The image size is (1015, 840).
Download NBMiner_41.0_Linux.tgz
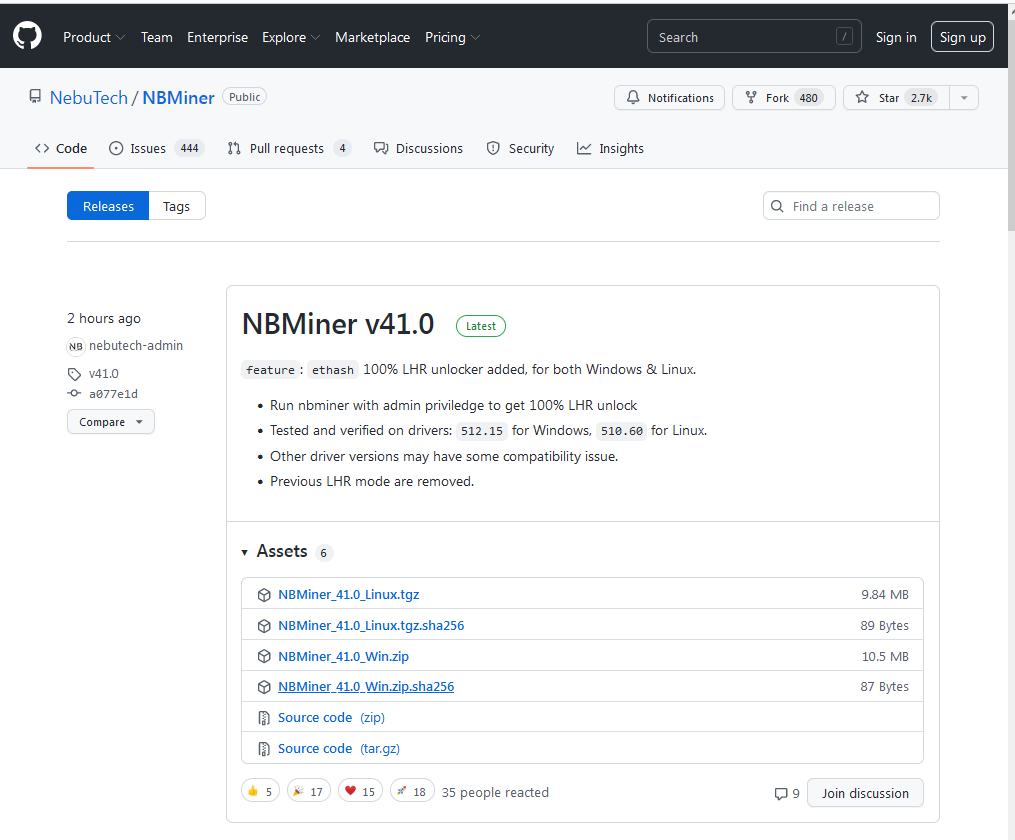tap(348, 594)
